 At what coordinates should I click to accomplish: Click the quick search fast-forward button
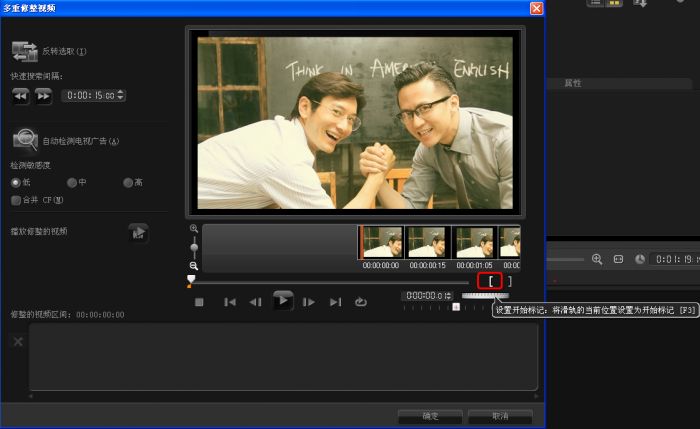point(43,95)
